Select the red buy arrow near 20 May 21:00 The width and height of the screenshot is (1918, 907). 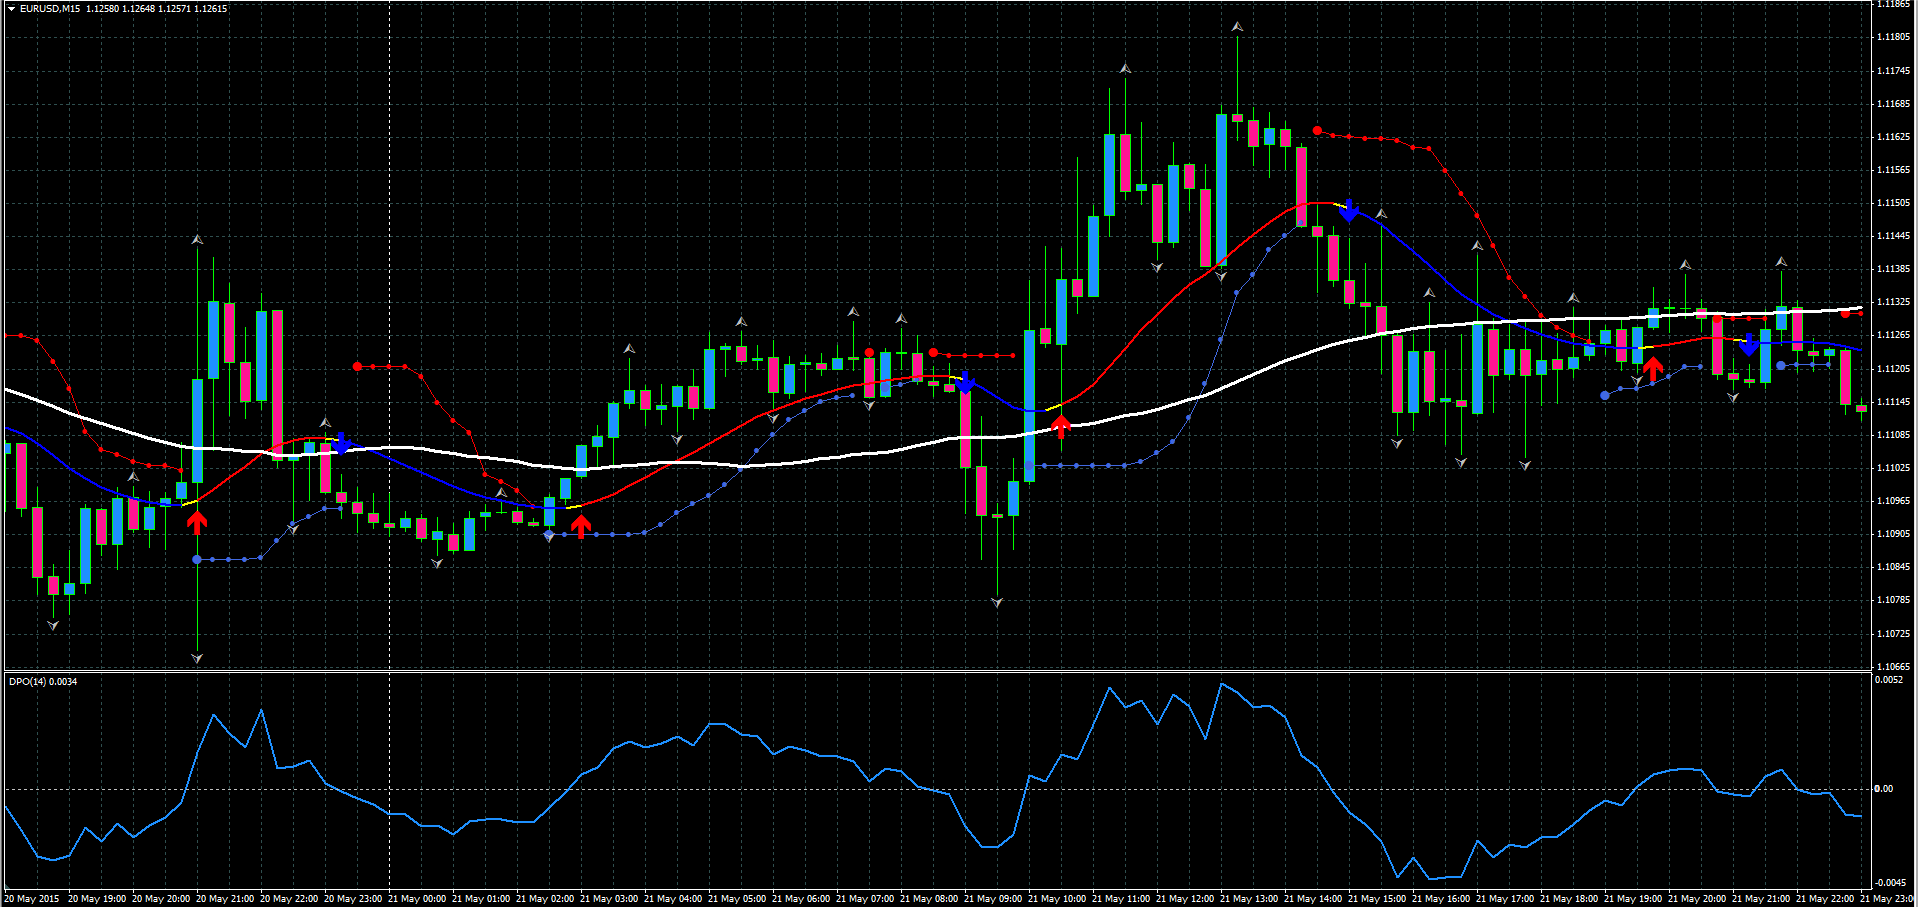(x=197, y=521)
